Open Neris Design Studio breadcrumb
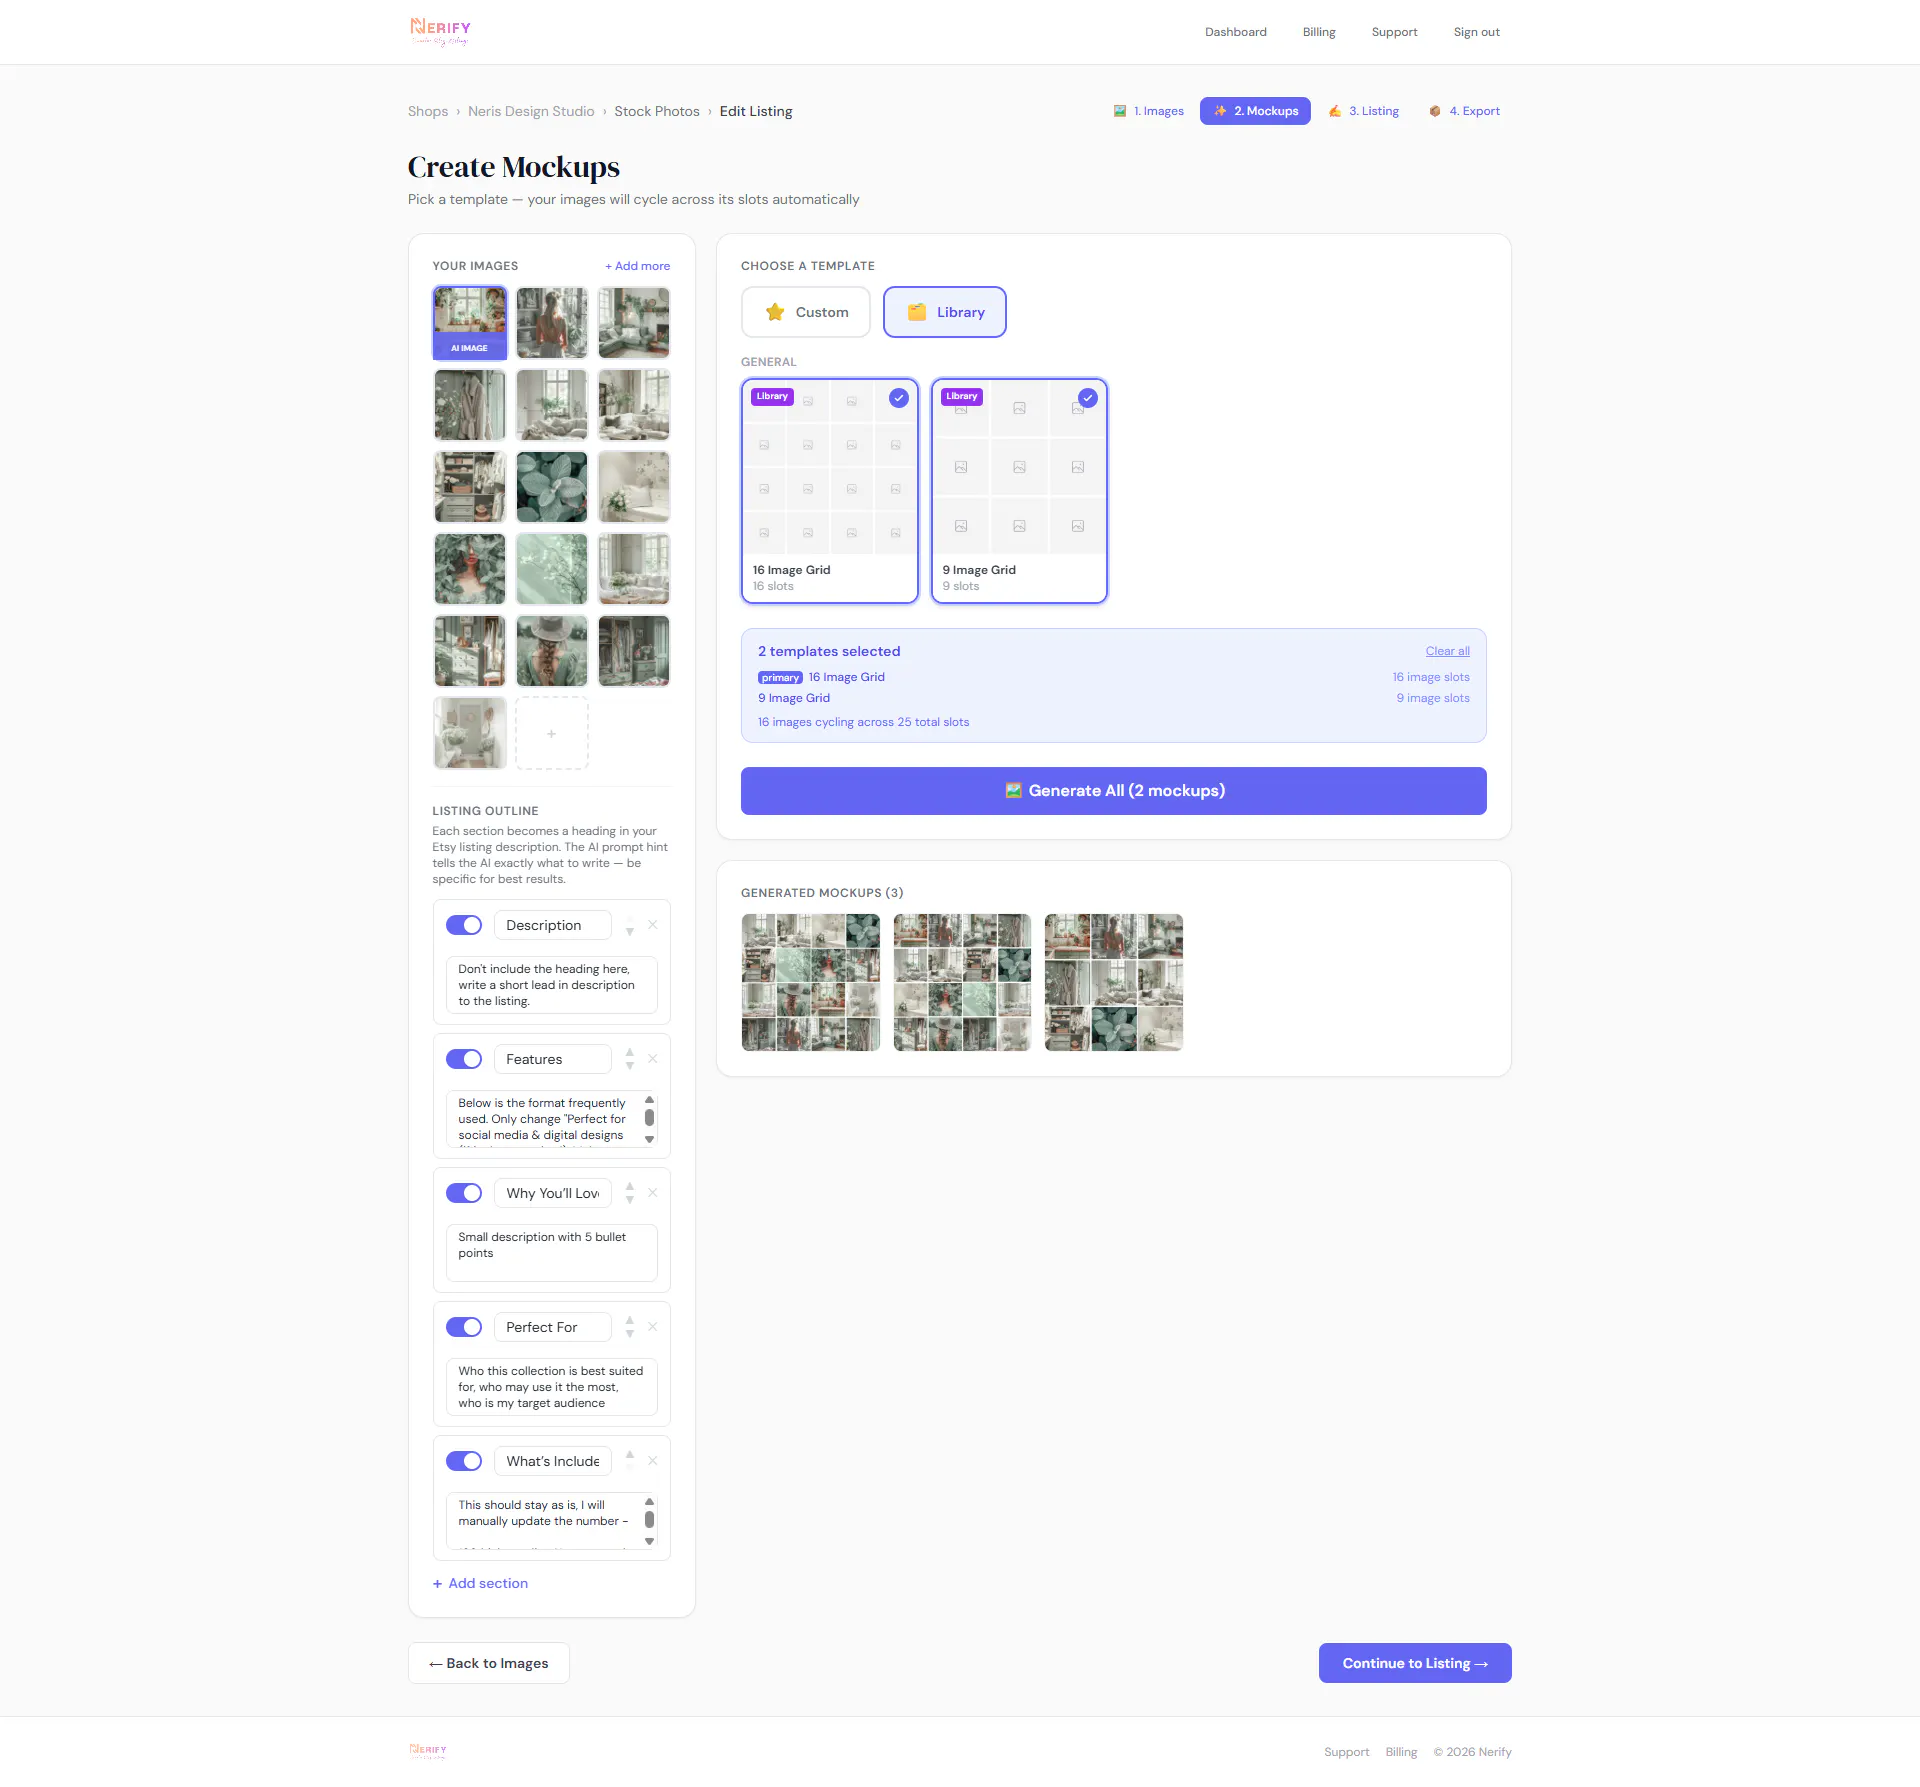The height and width of the screenshot is (1787, 1920). pyautogui.click(x=531, y=111)
